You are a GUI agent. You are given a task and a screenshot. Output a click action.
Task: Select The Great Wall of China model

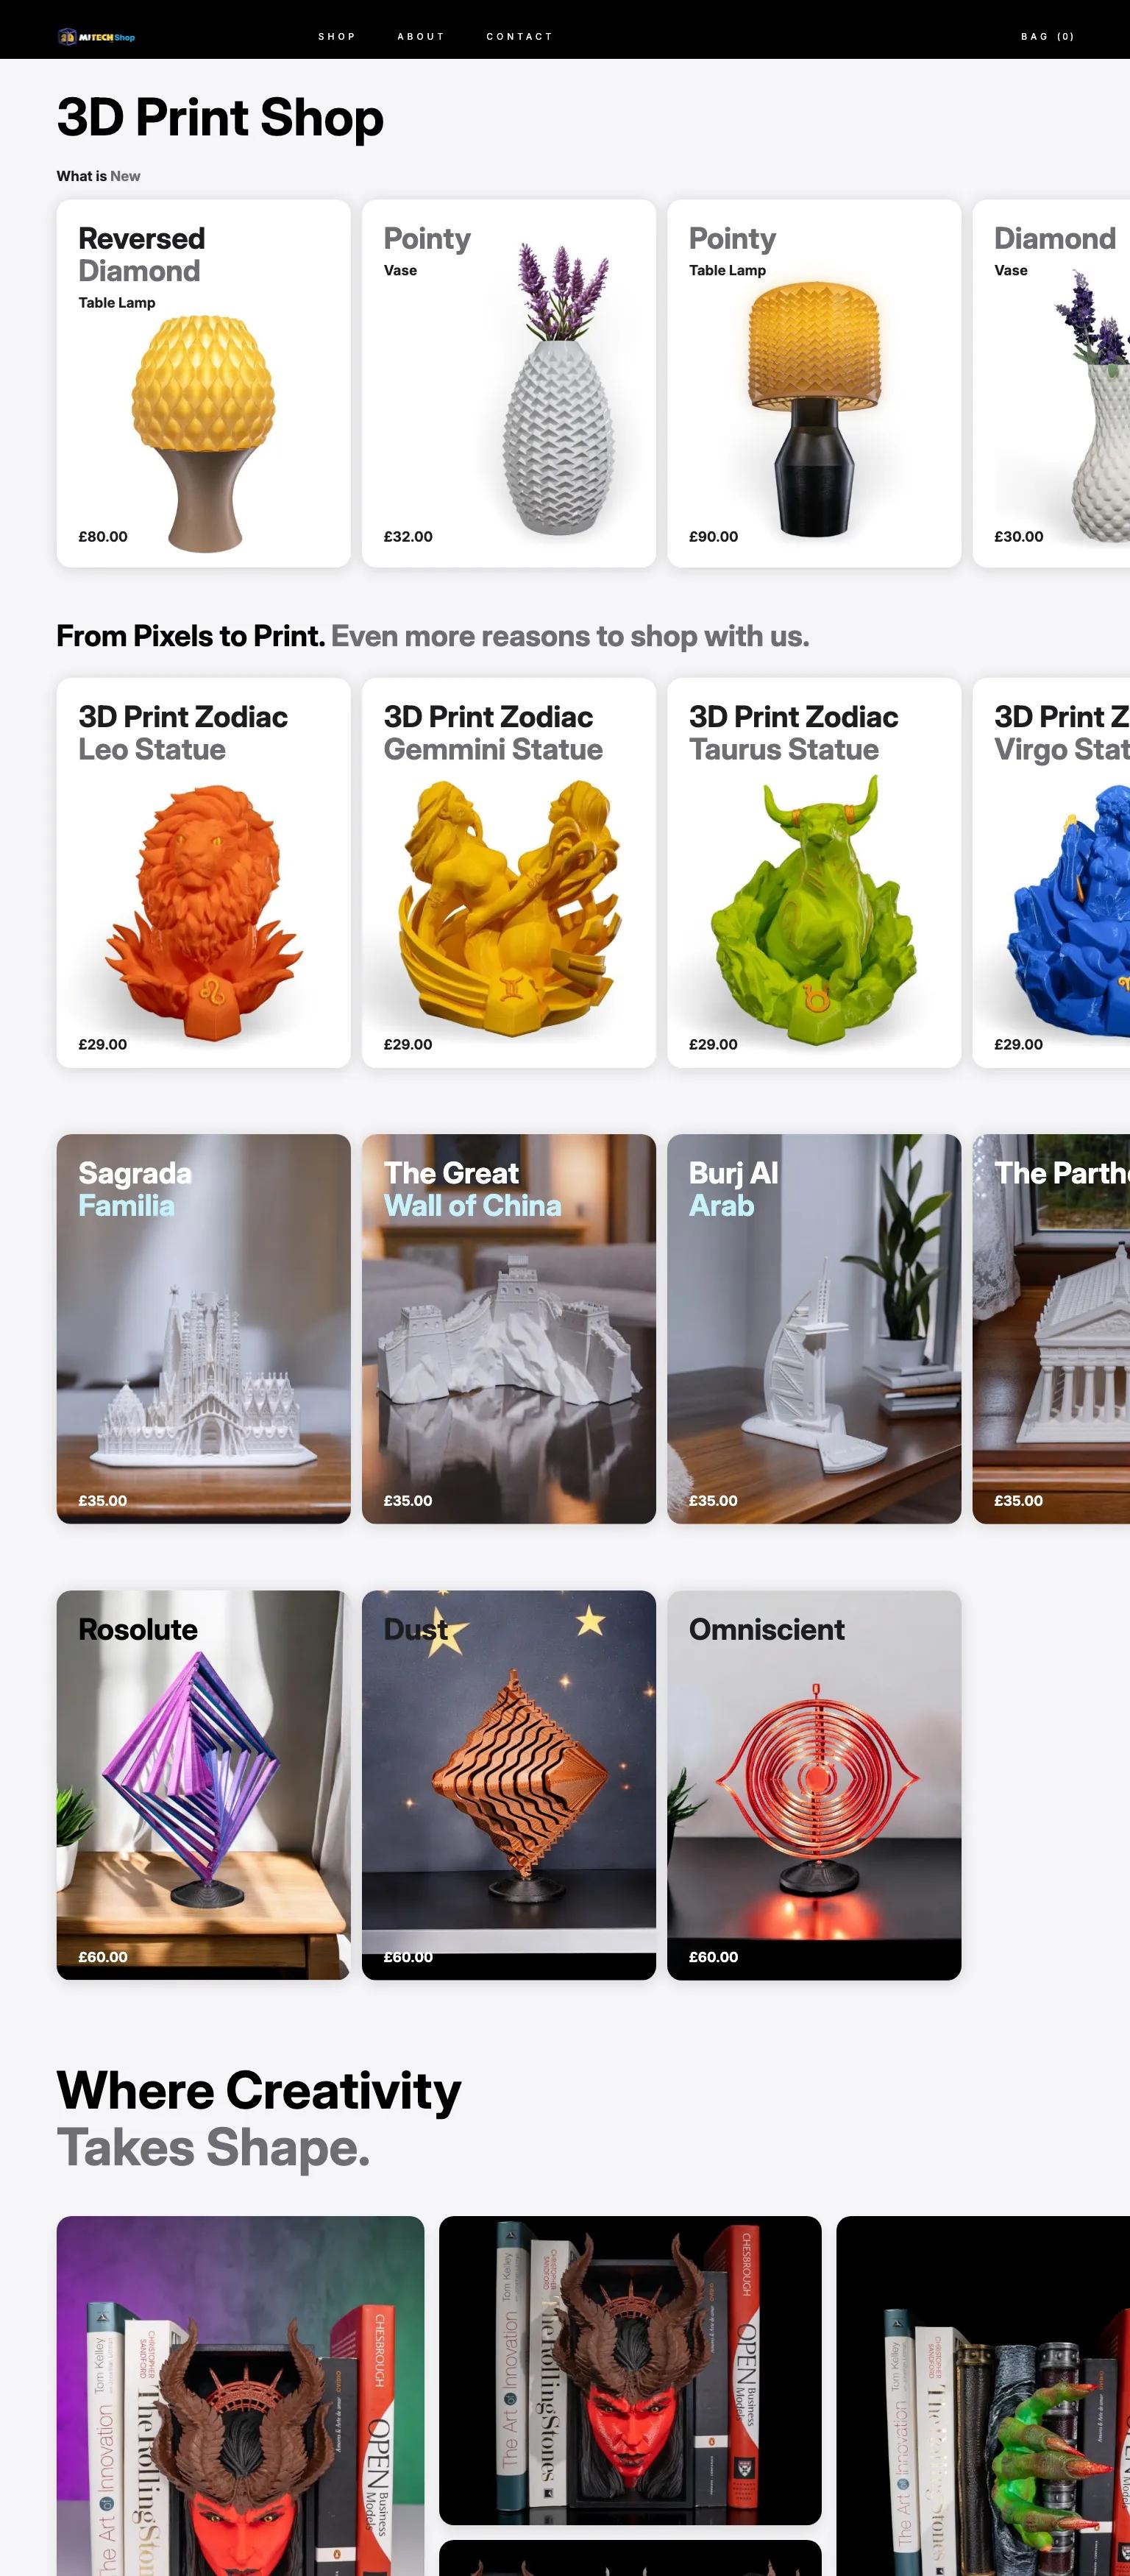coord(509,1329)
